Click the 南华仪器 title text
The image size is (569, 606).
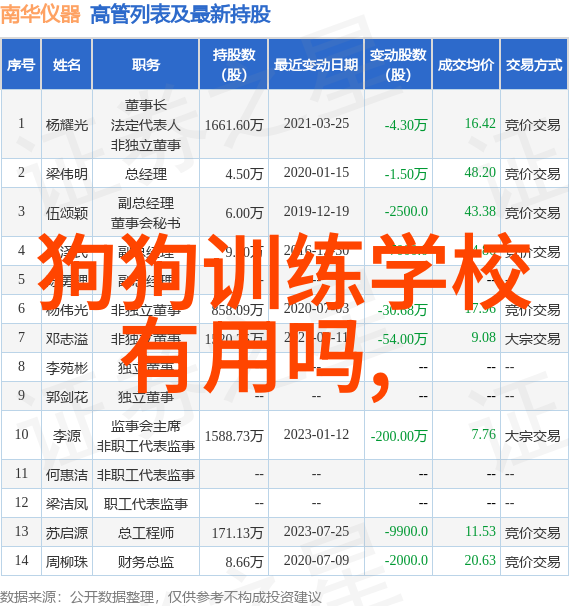pos(41,14)
